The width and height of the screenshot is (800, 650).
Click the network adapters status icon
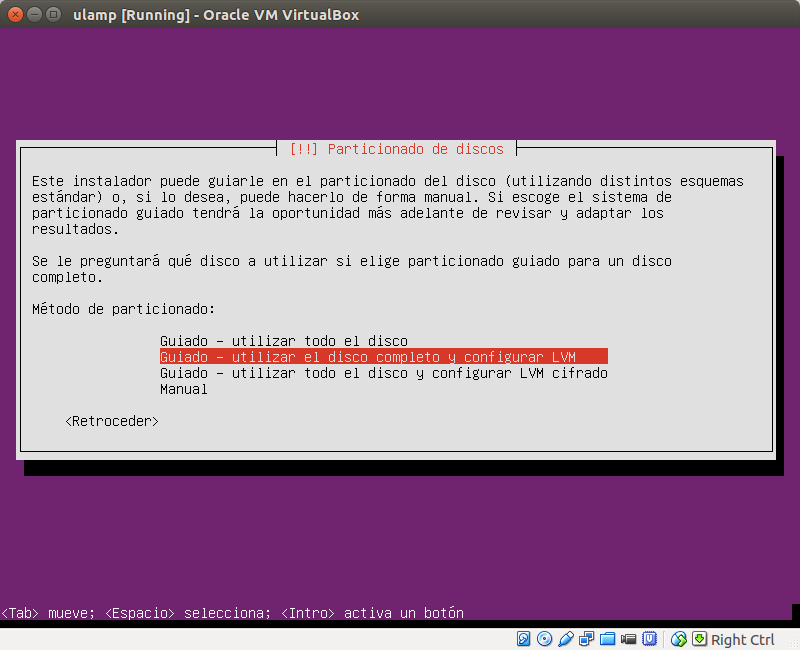(x=586, y=638)
